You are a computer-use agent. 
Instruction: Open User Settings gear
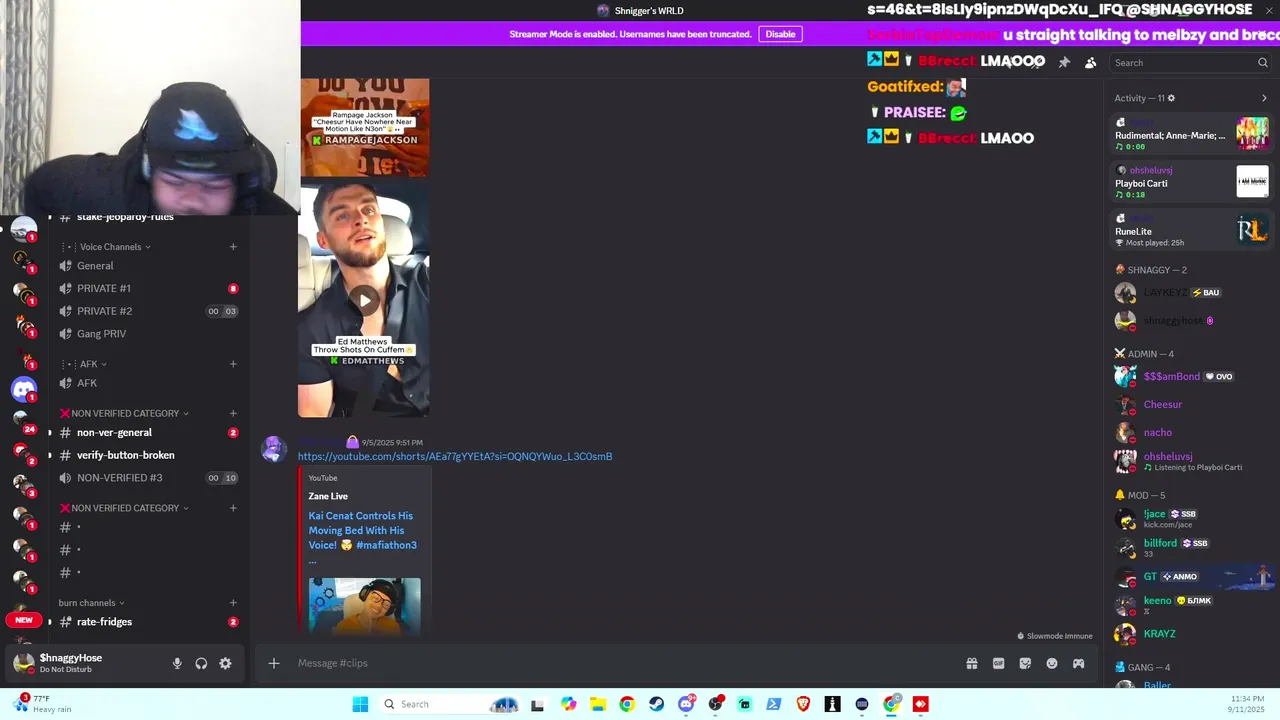click(x=225, y=663)
